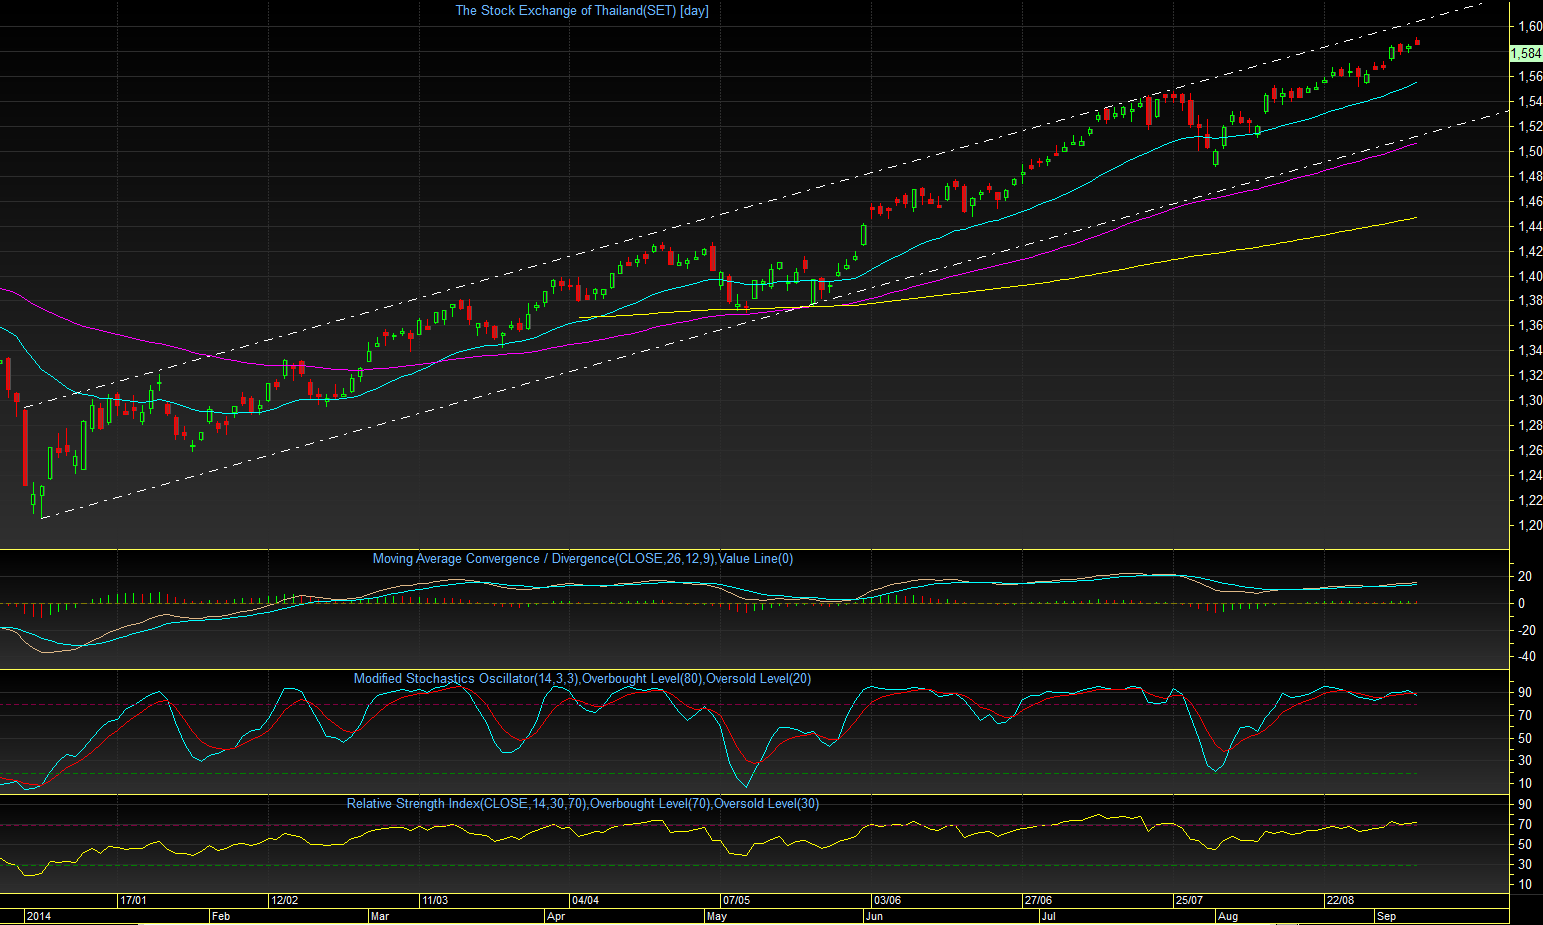Click the Jul month label
This screenshot has width=1543, height=925.
tap(1048, 917)
